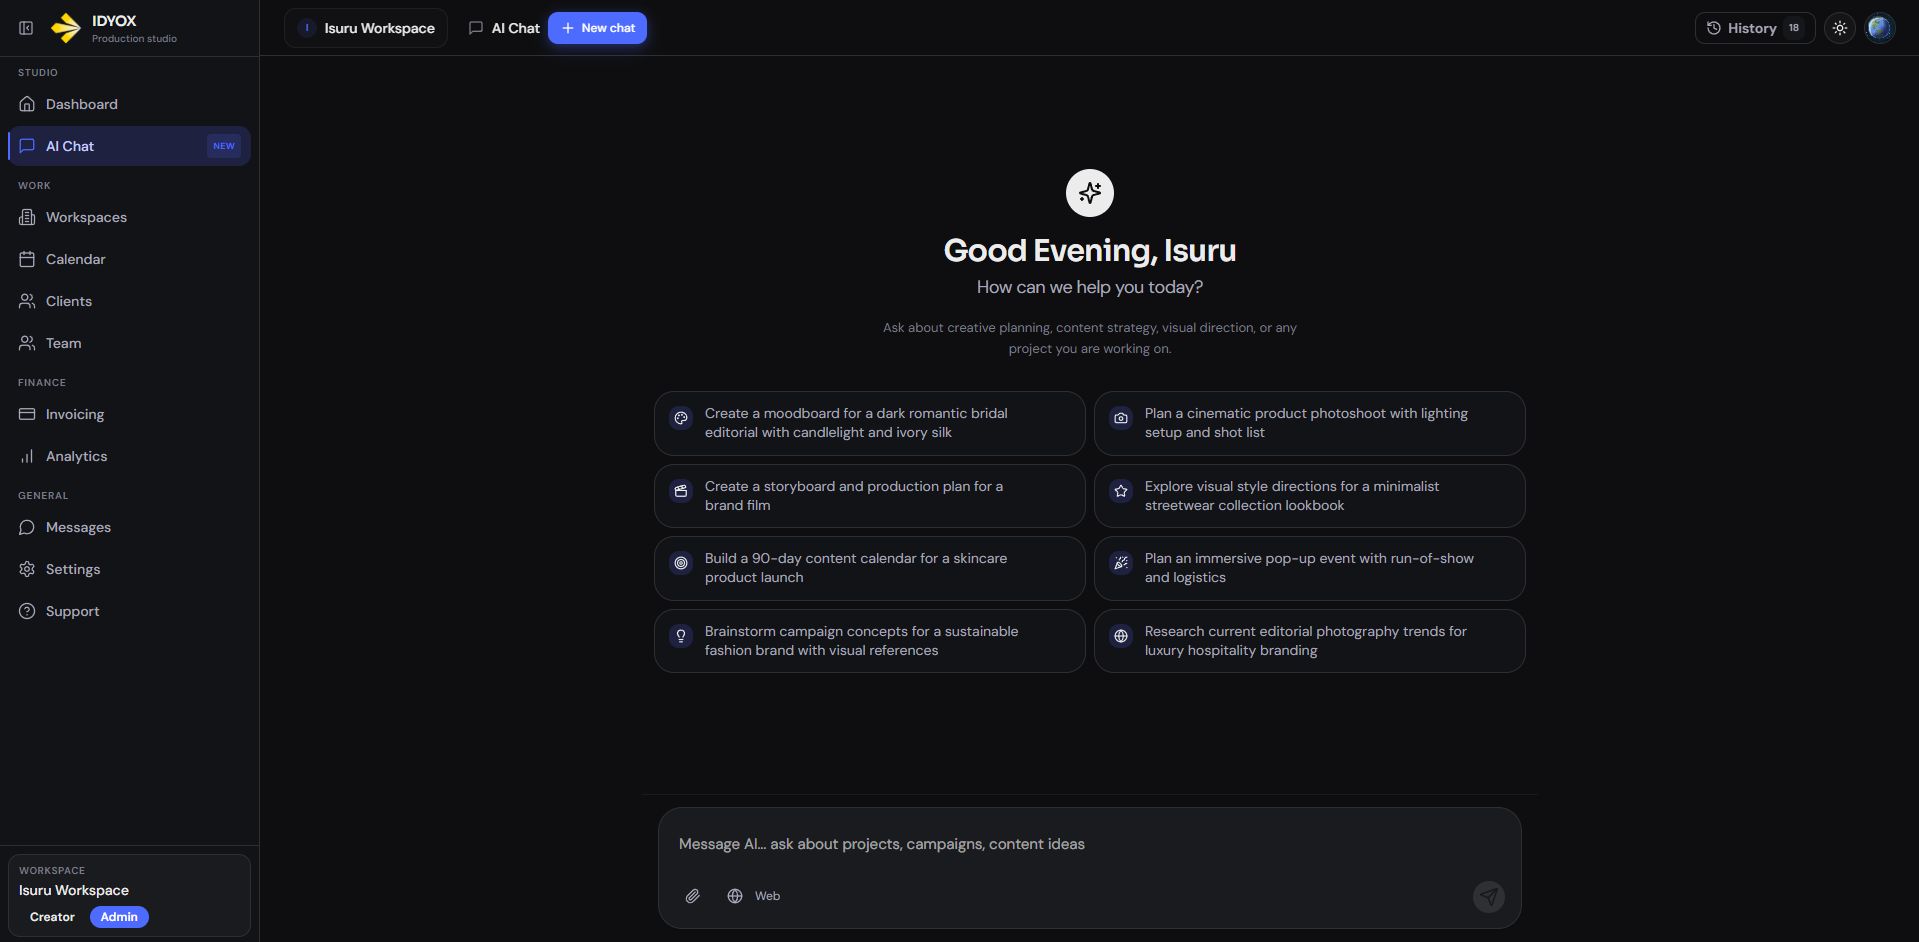Choose the editorial photography trends research prompt
Screen dimensions: 1919x942
[x=1310, y=641]
